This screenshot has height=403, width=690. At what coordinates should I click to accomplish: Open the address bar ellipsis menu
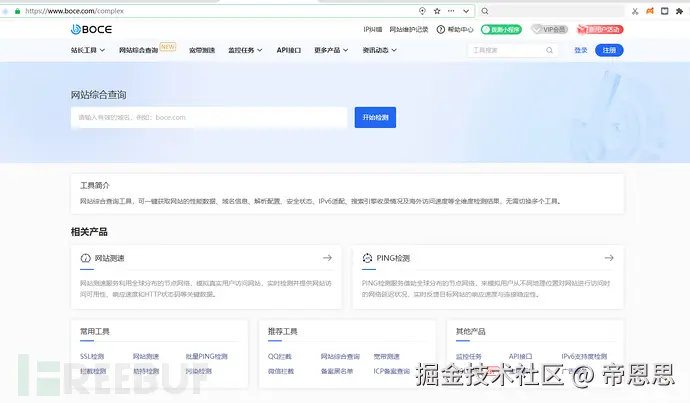pyautogui.click(x=451, y=11)
